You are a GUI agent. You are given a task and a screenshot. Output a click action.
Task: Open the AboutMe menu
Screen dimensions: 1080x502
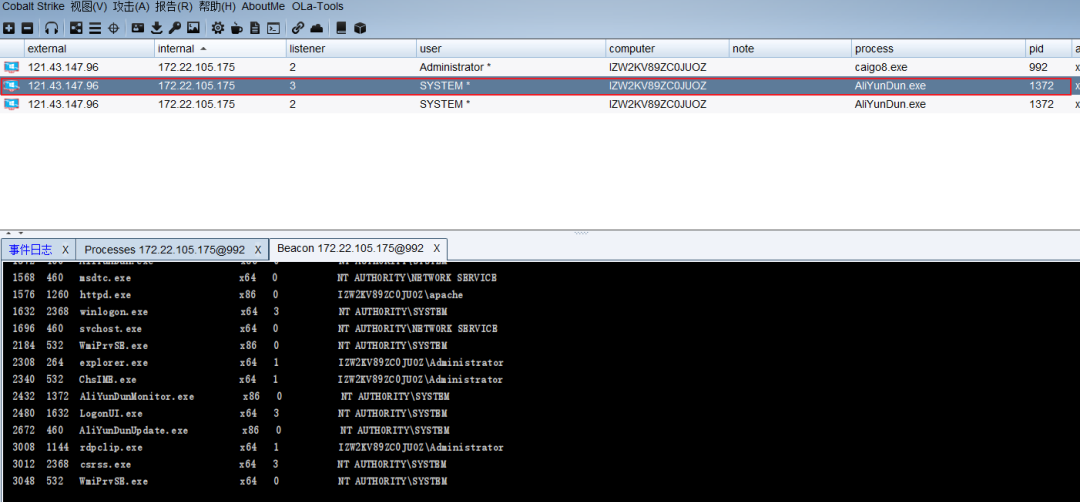click(x=263, y=6)
